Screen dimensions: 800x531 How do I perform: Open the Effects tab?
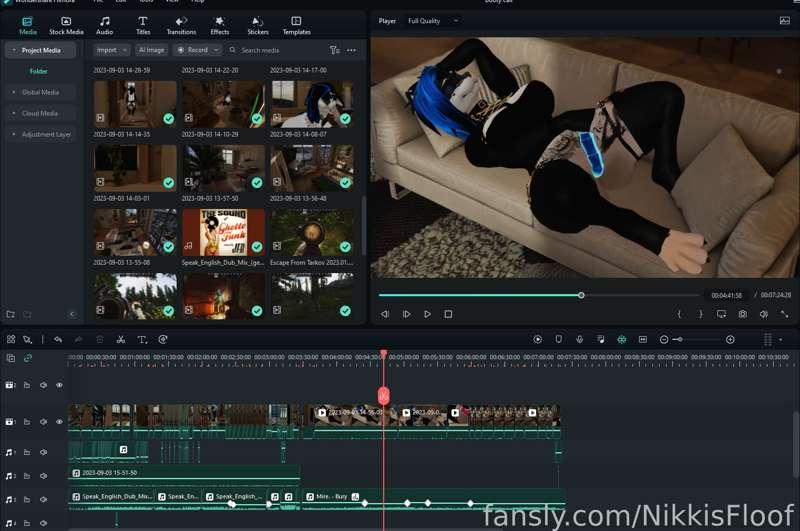220,26
